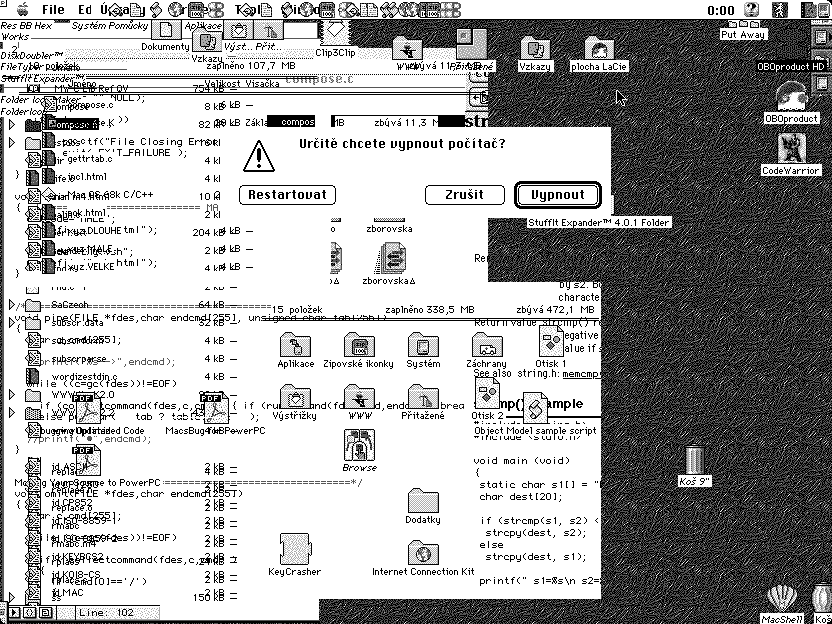
Task: Select the Systém folder icon
Action: (x=423, y=347)
